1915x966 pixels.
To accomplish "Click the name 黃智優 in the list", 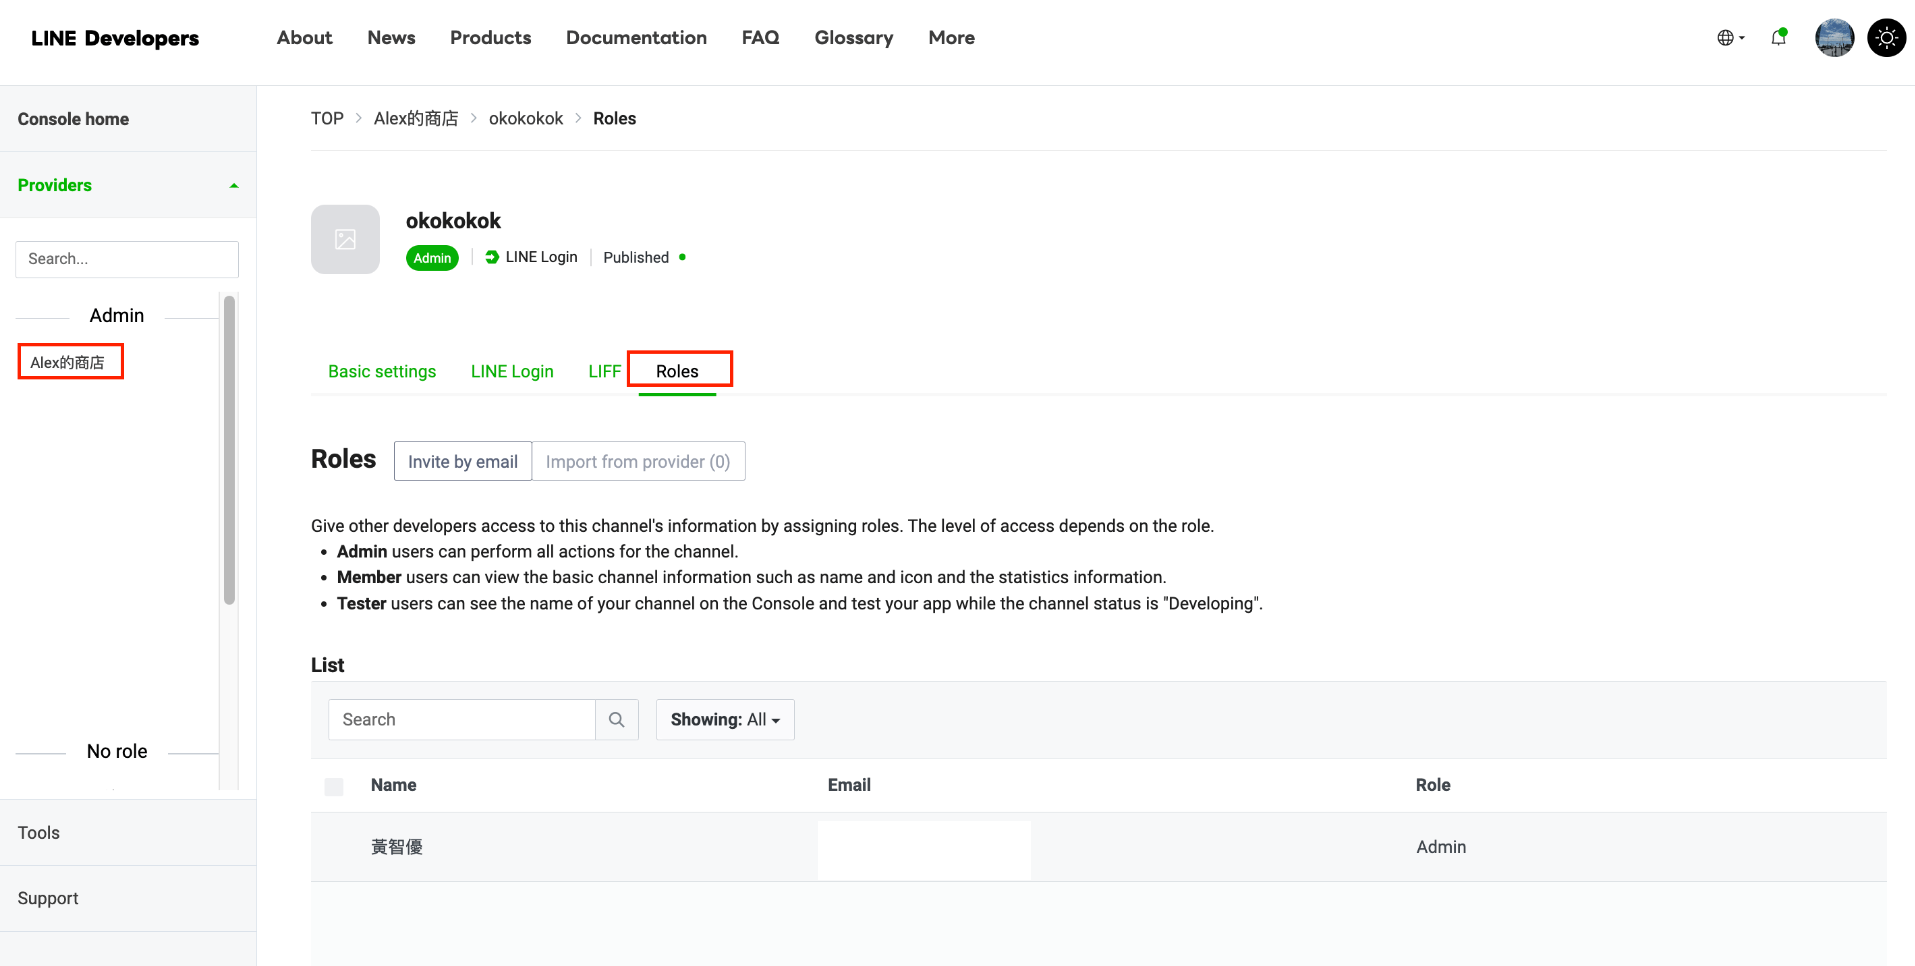I will pos(397,847).
